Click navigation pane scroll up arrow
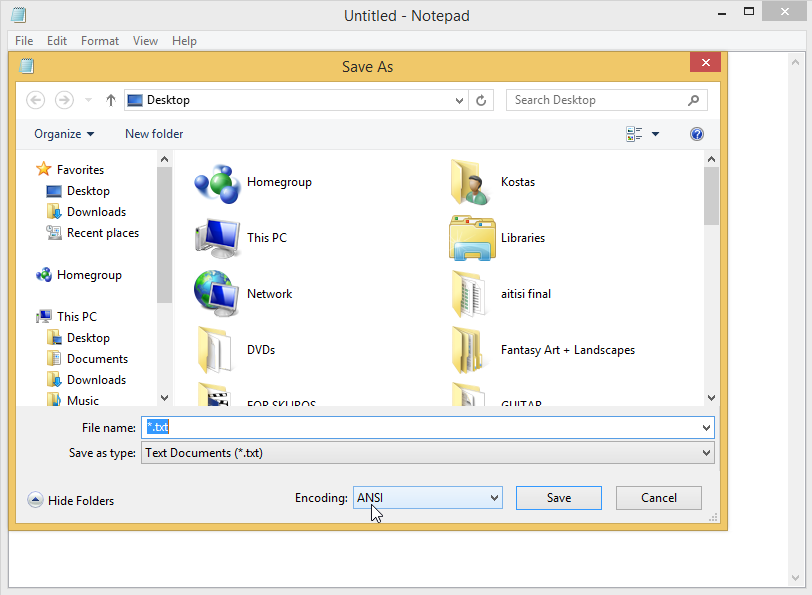Viewport: 812px width, 595px height. 164,159
